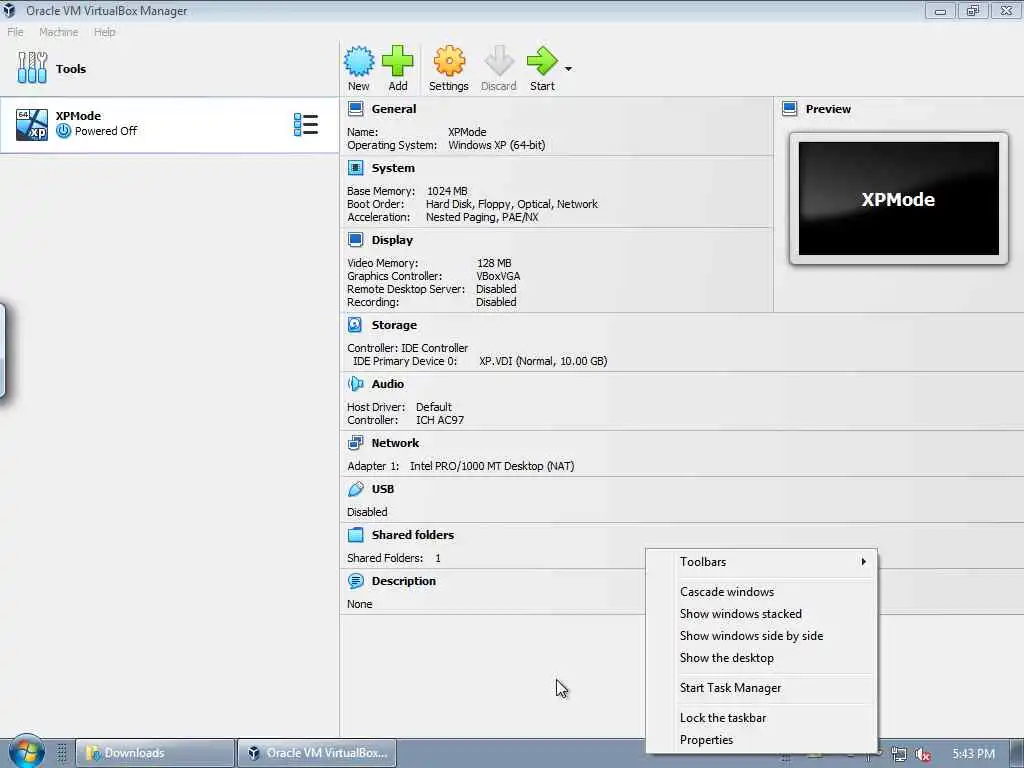Open the Audio settings header link

click(387, 384)
